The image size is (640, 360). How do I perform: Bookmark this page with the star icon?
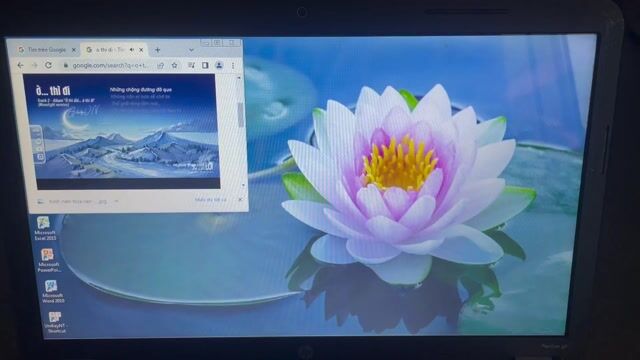(x=174, y=65)
